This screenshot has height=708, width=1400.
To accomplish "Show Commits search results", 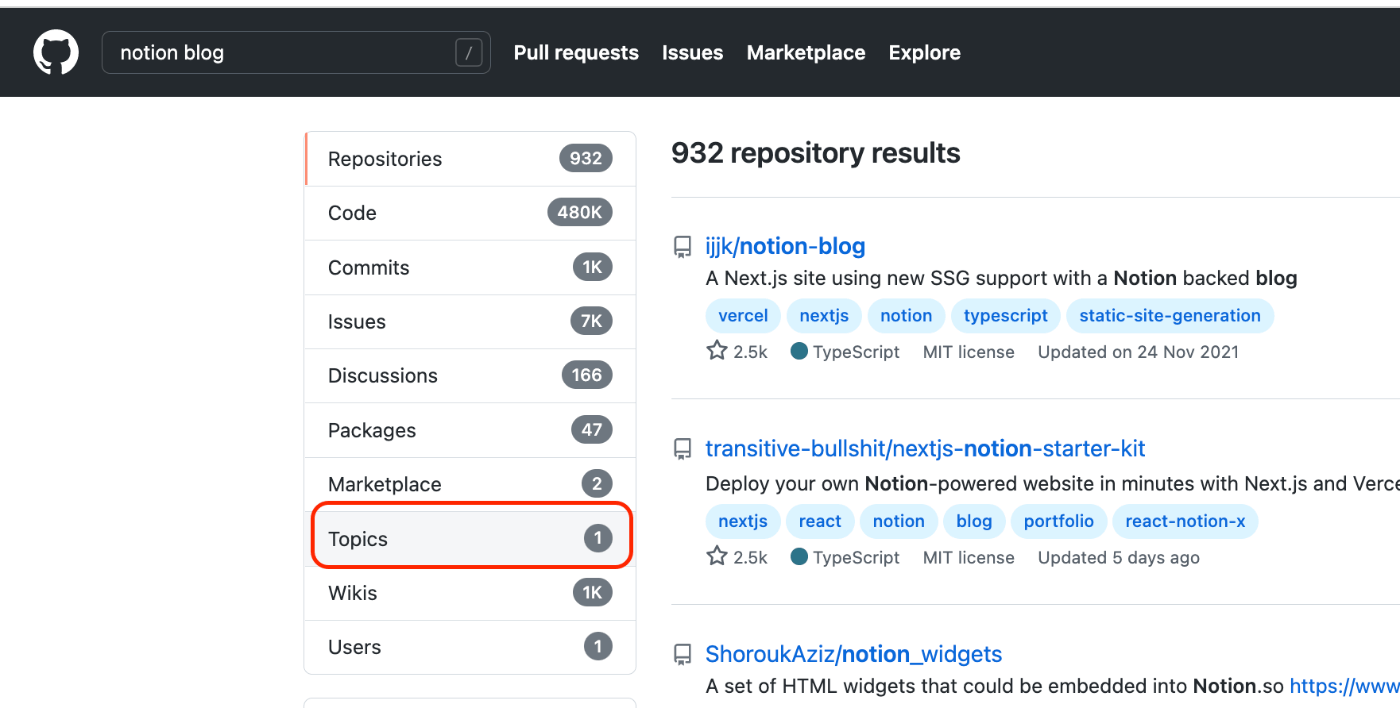I will [470, 267].
